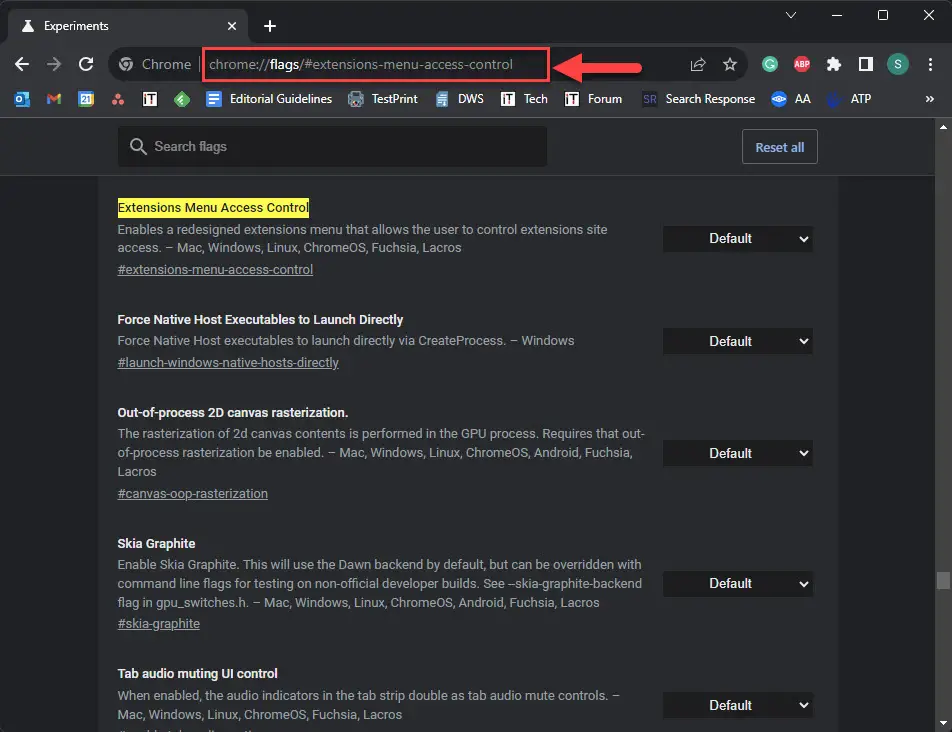Open the Gmail bookmark icon
The width and height of the screenshot is (952, 732).
tap(54, 99)
